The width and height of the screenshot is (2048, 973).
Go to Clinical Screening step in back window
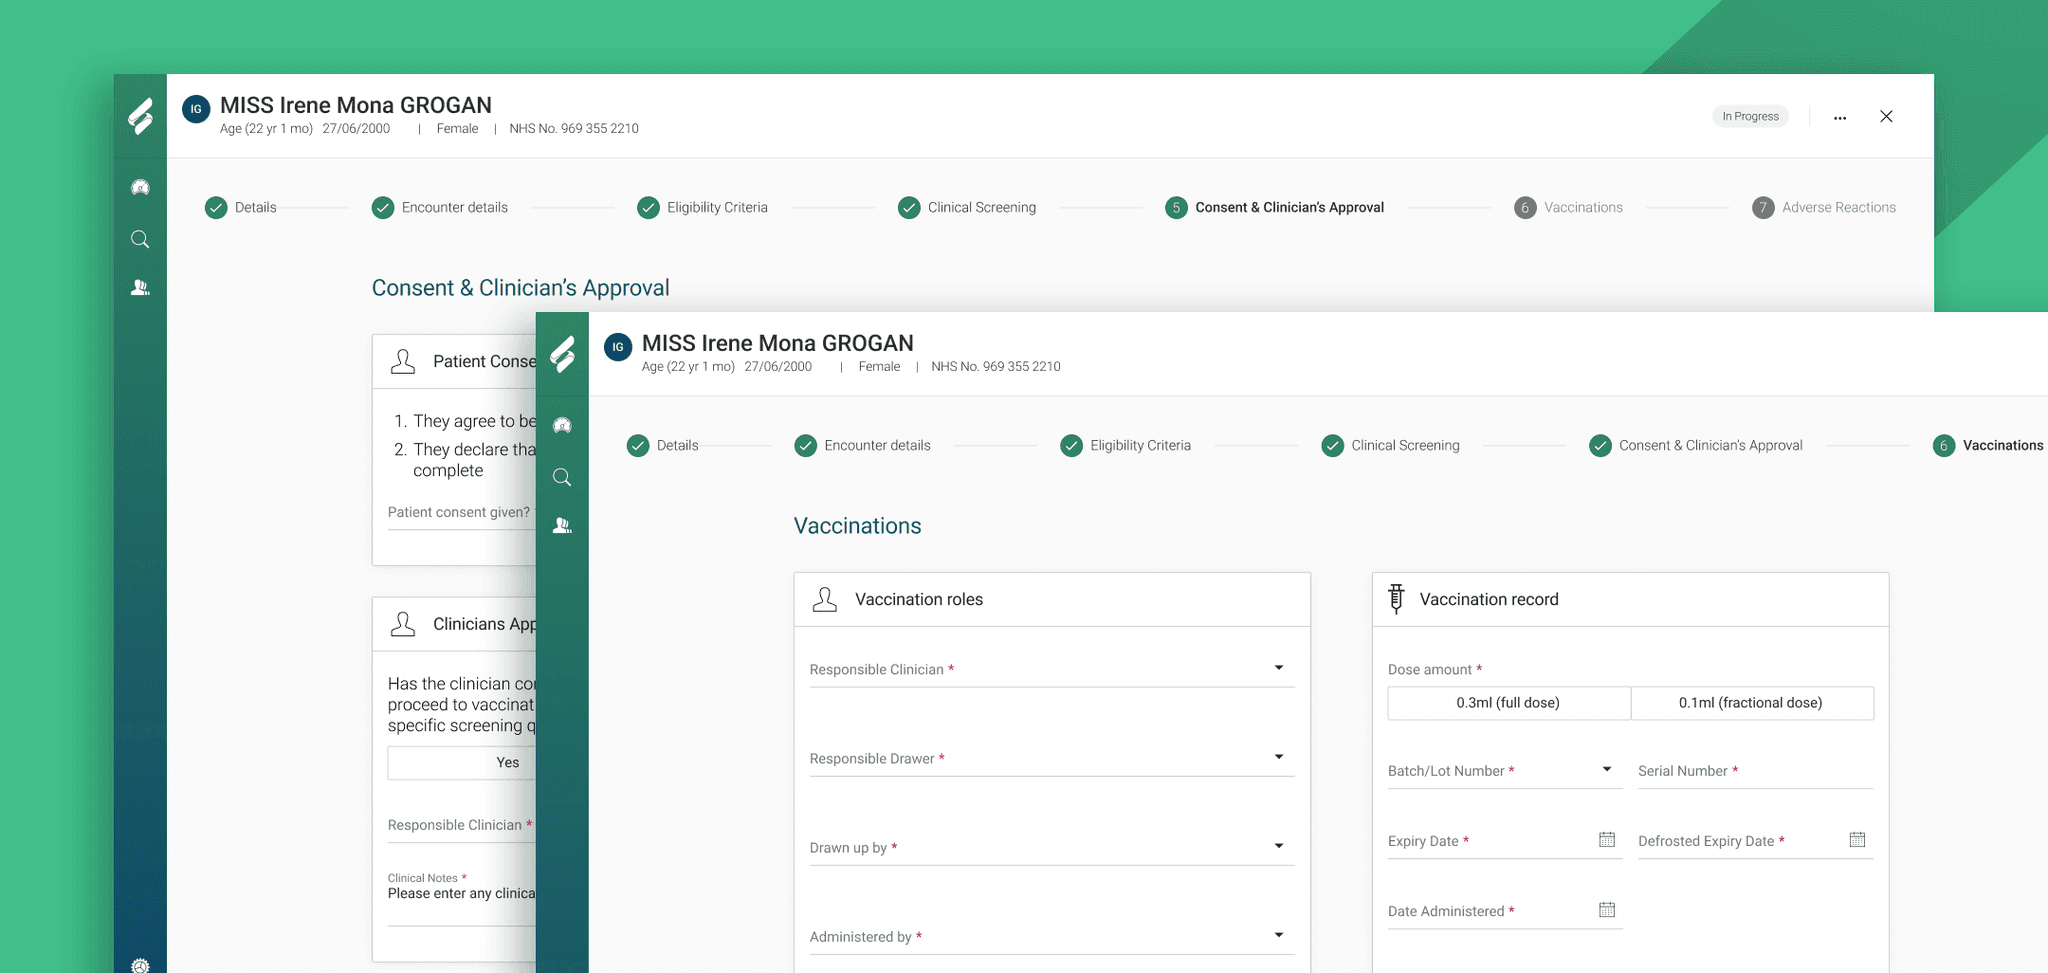(967, 207)
